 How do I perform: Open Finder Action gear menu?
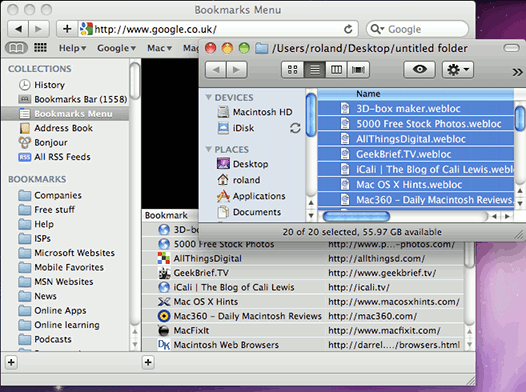458,70
